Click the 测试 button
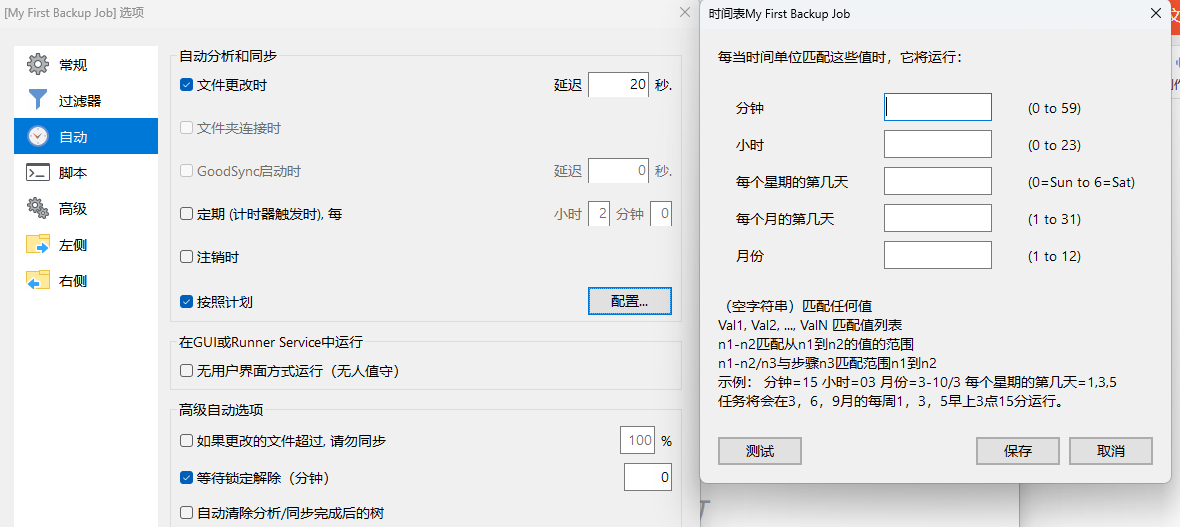This screenshot has height=527, width=1180. coord(760,451)
